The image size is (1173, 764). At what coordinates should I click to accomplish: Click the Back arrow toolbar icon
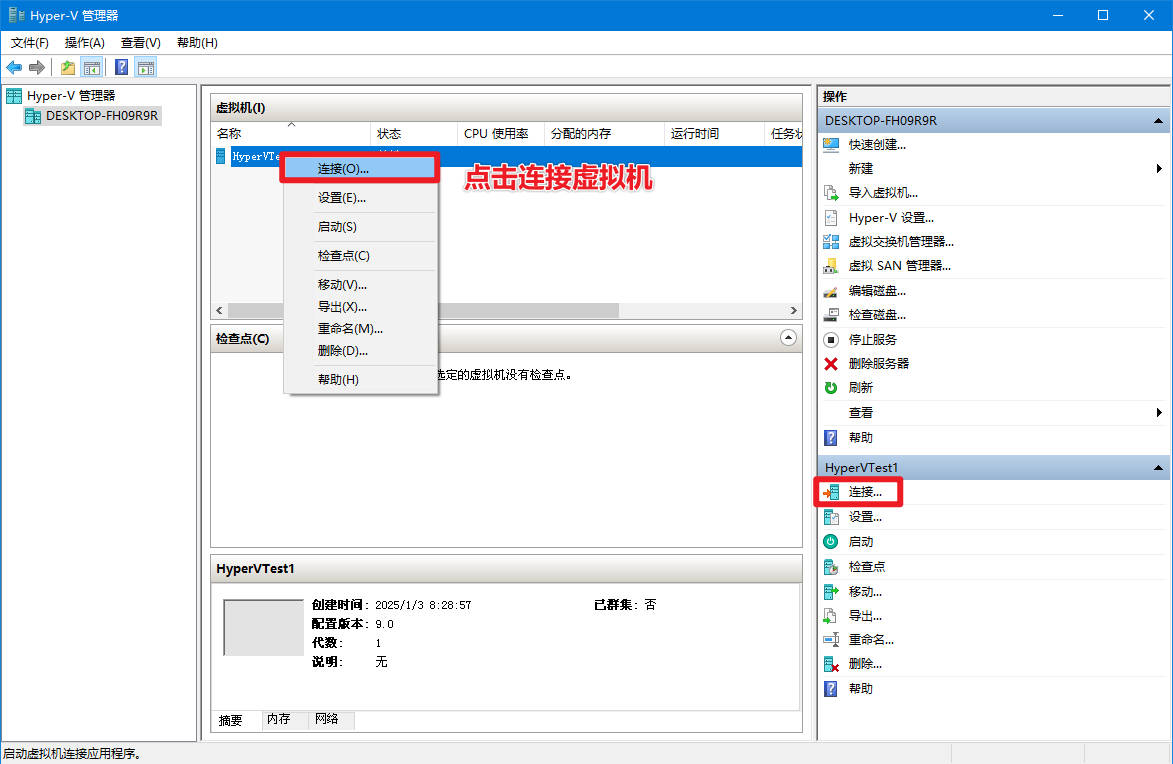point(14,67)
